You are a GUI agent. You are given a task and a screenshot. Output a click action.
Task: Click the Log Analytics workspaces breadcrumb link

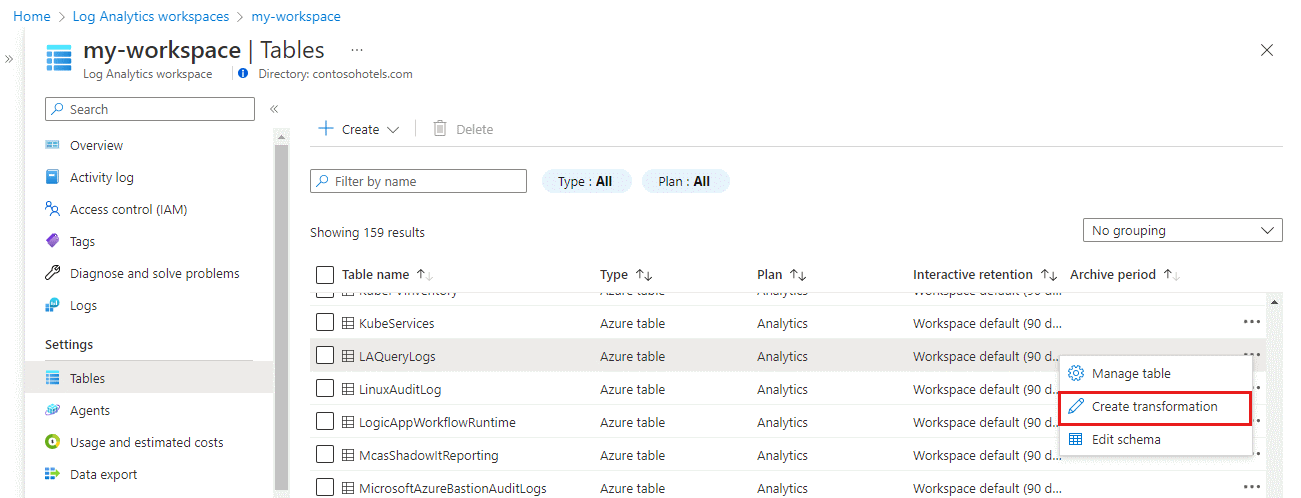coord(156,17)
